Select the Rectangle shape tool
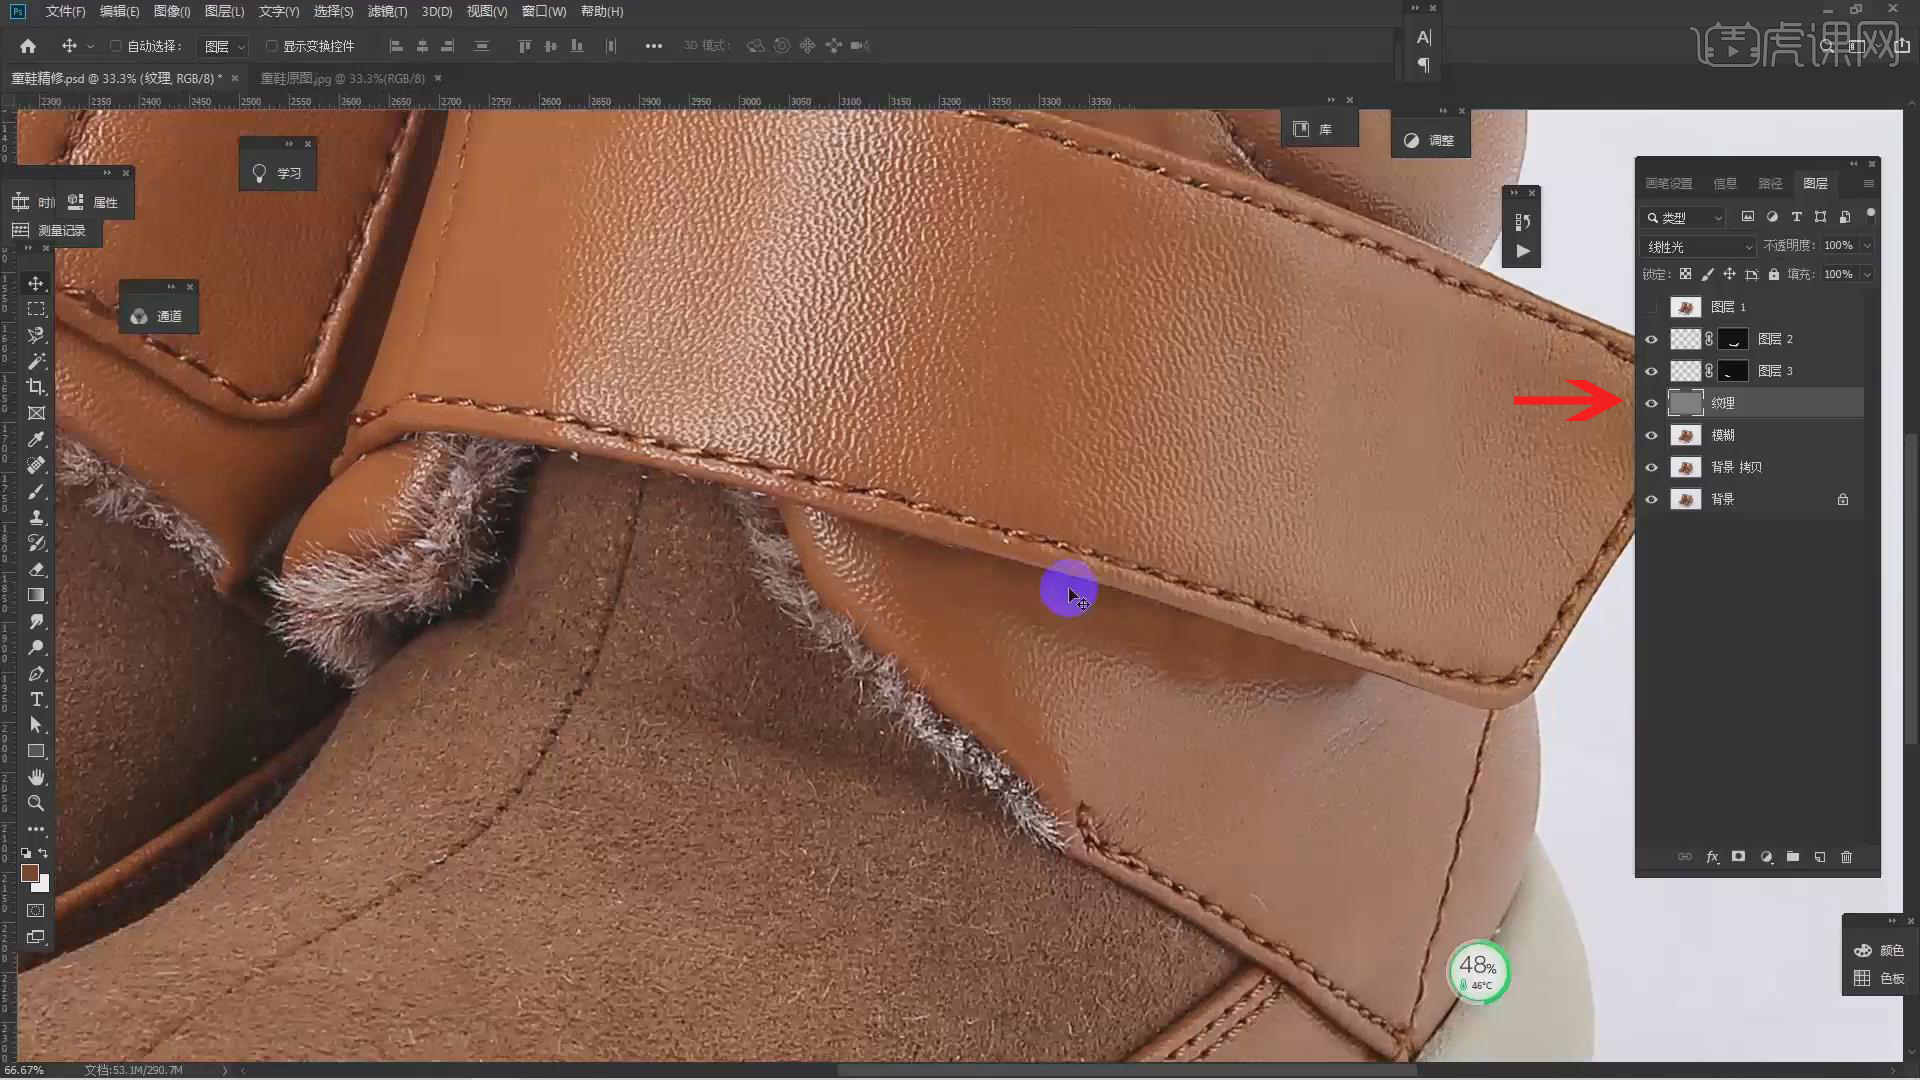This screenshot has width=1920, height=1080. tap(36, 751)
